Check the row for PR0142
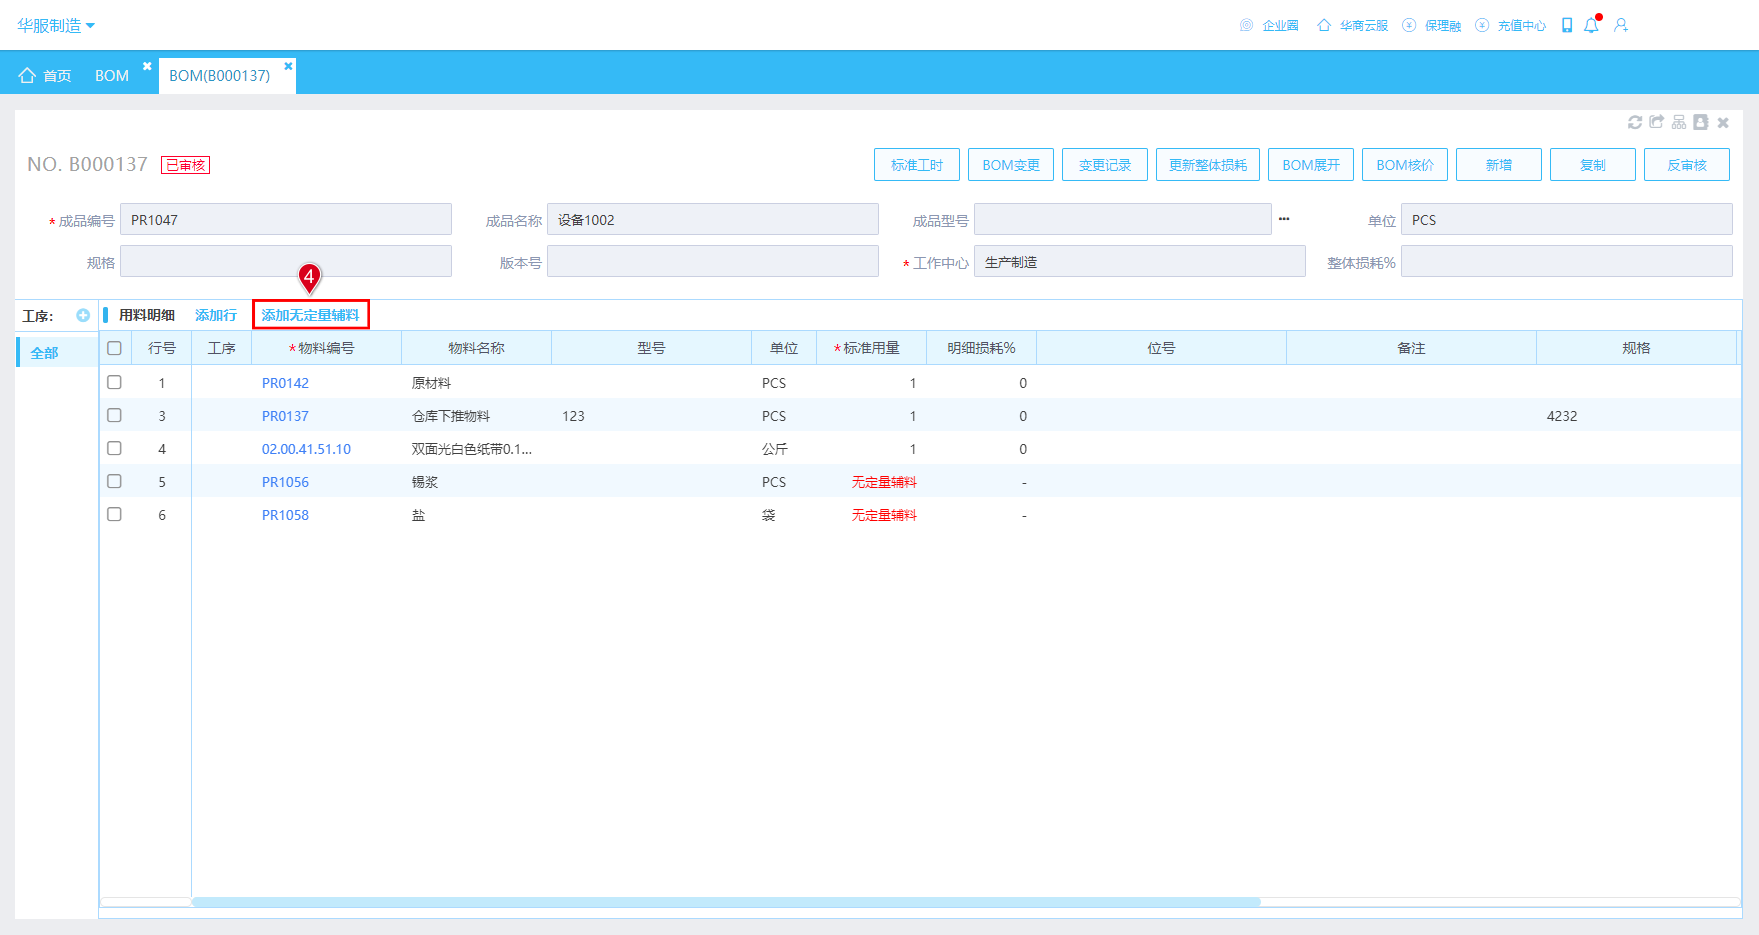Viewport: 1759px width, 935px height. click(114, 382)
